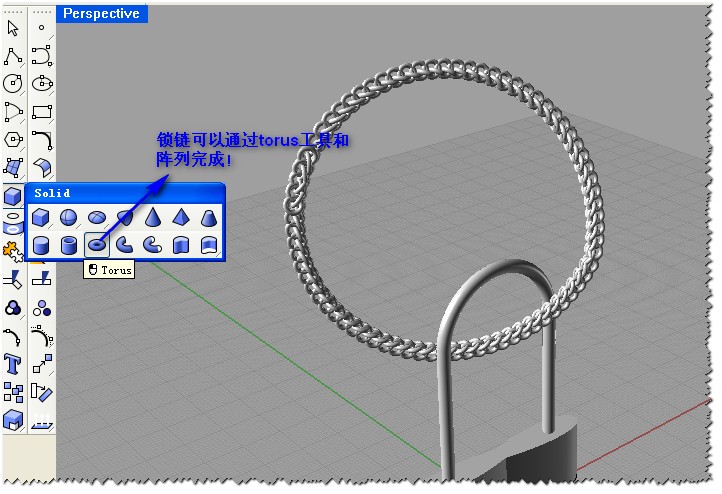
Task: Click the Torus tool in Solid flyout
Action: pyautogui.click(x=97, y=245)
